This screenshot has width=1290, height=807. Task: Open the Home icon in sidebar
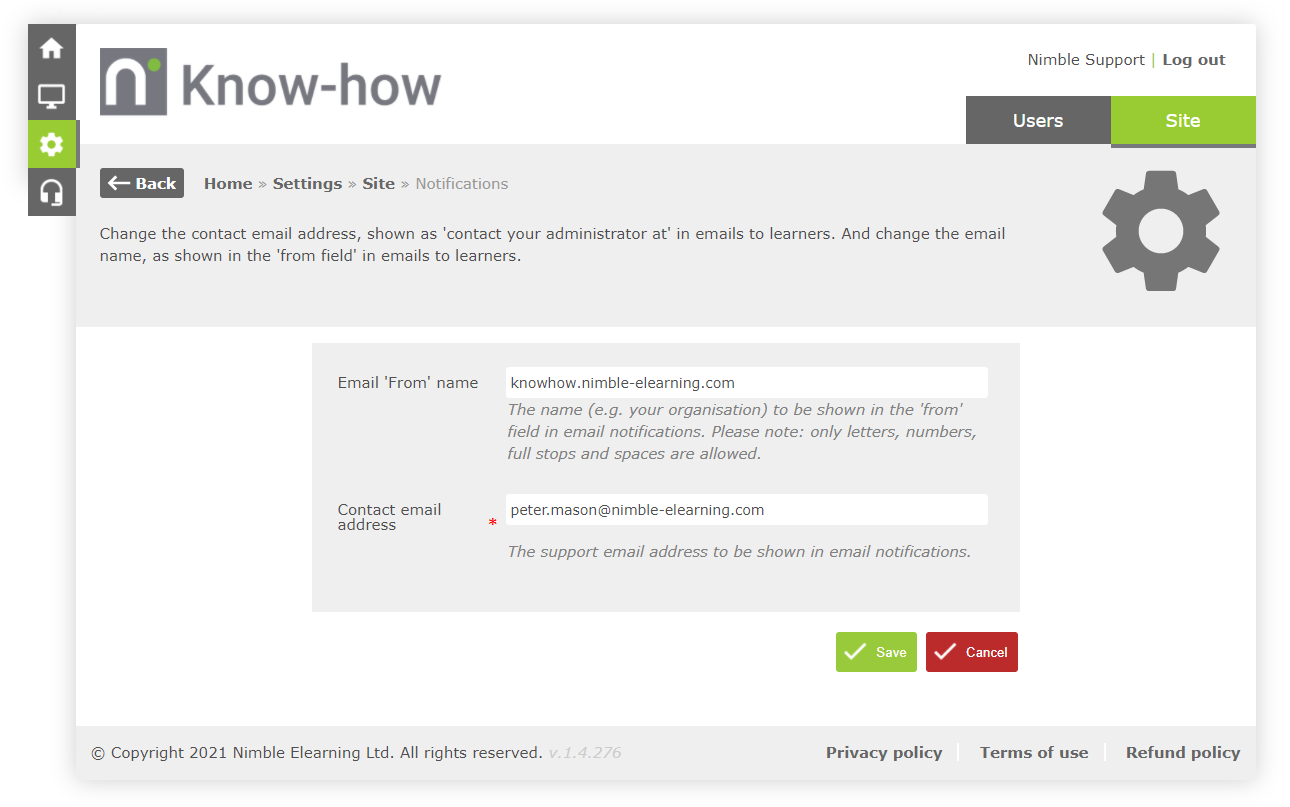click(x=51, y=48)
